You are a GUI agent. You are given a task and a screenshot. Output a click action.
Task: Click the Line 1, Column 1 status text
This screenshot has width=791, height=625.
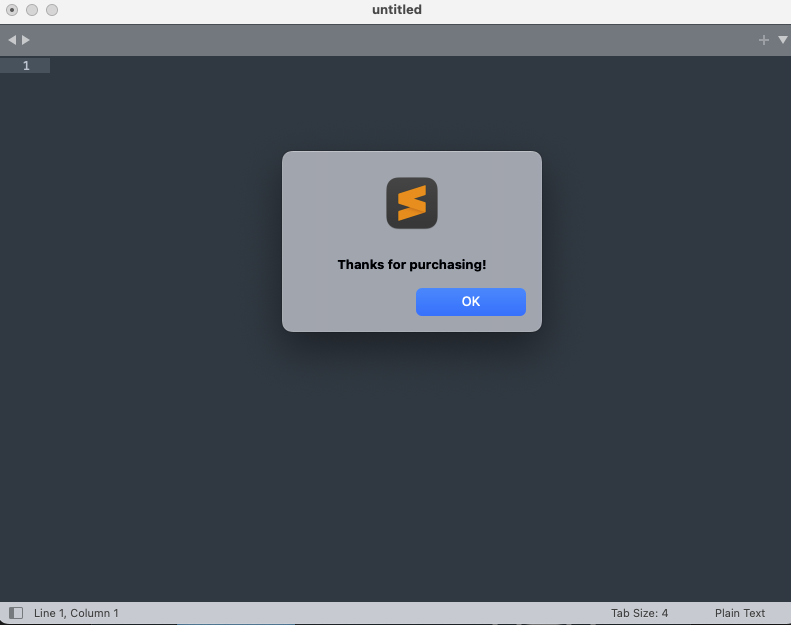tap(76, 613)
